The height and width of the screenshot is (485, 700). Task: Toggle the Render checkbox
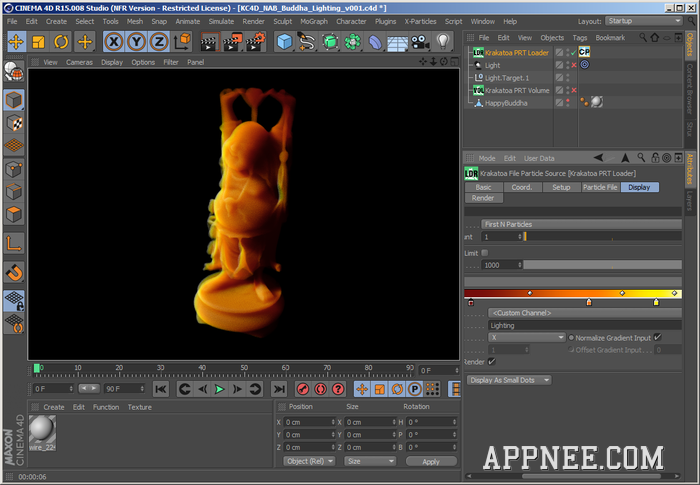(x=492, y=362)
